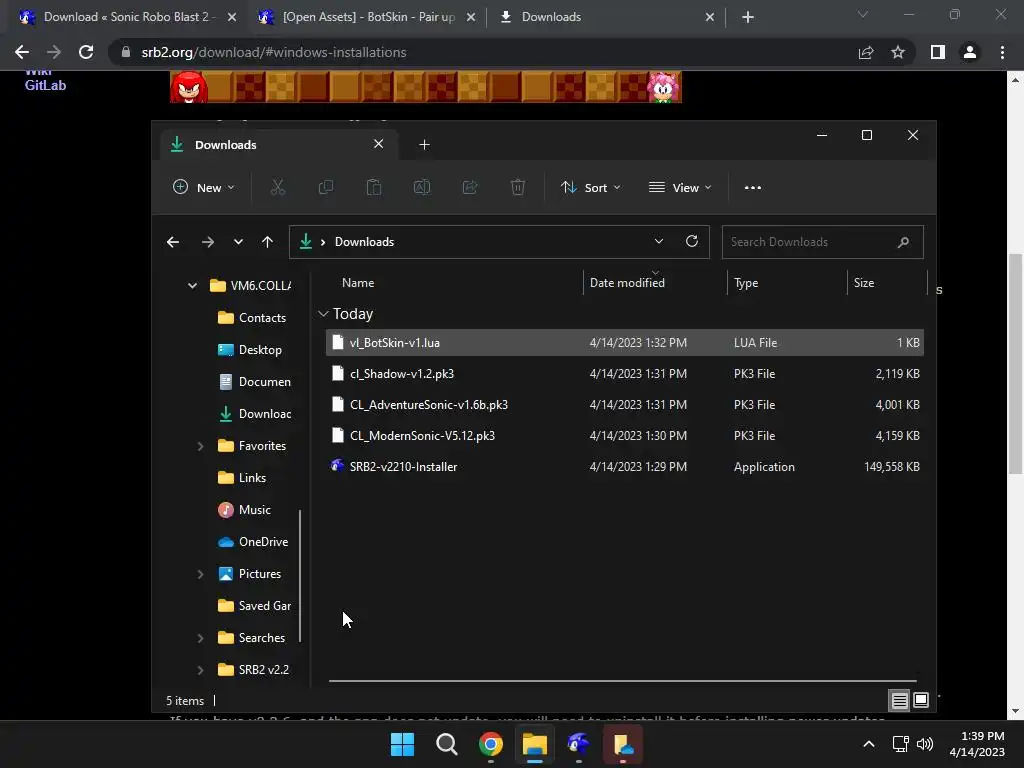Image resolution: width=1024 pixels, height=768 pixels.
Task: Open Windows Start menu
Action: click(402, 744)
